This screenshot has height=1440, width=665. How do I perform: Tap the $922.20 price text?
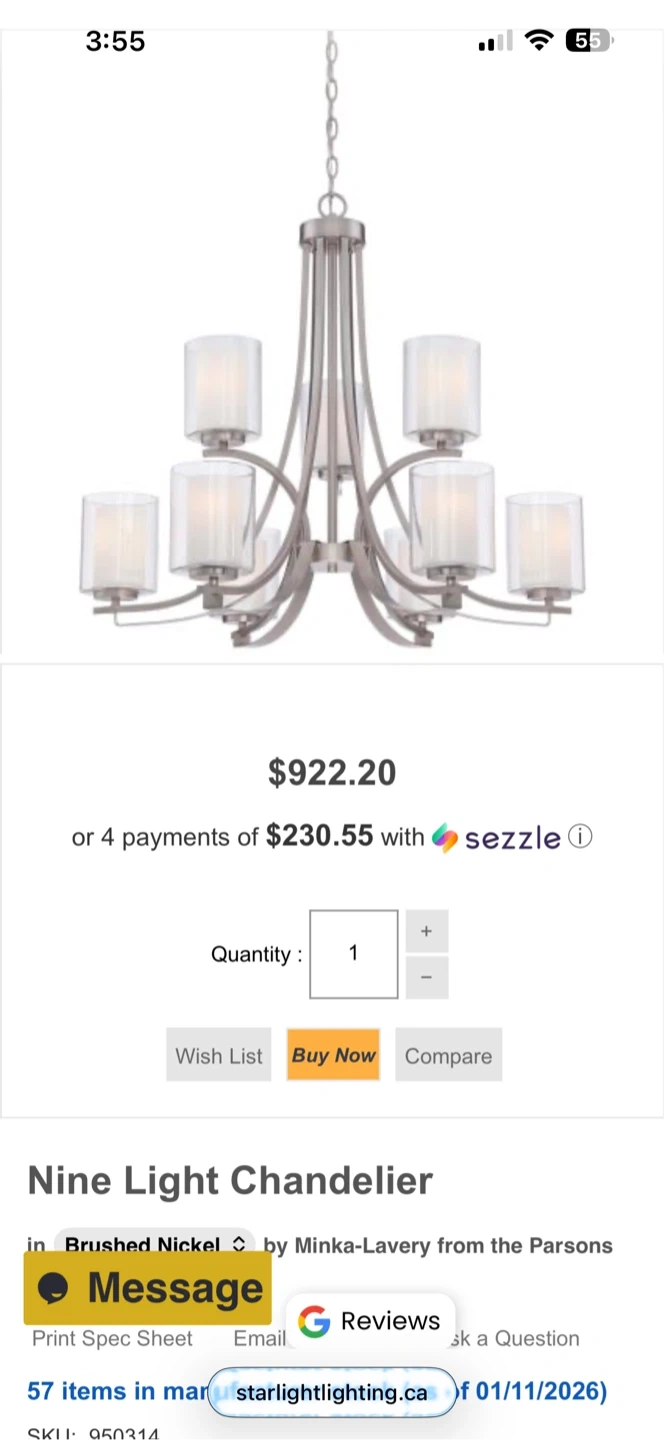(332, 772)
